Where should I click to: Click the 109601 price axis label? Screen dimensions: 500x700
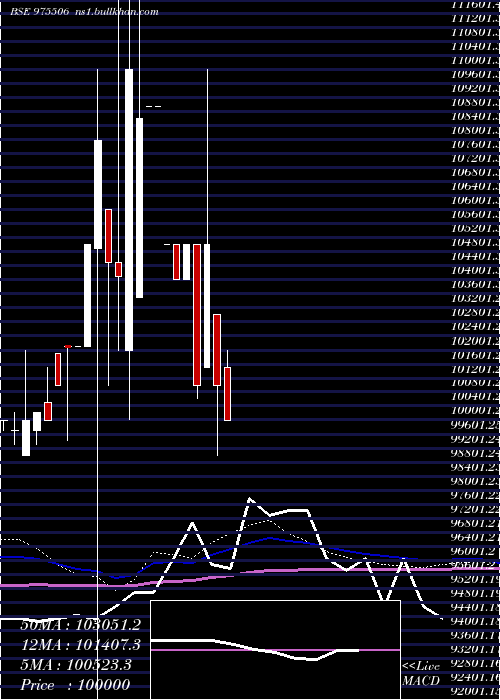tap(475, 75)
